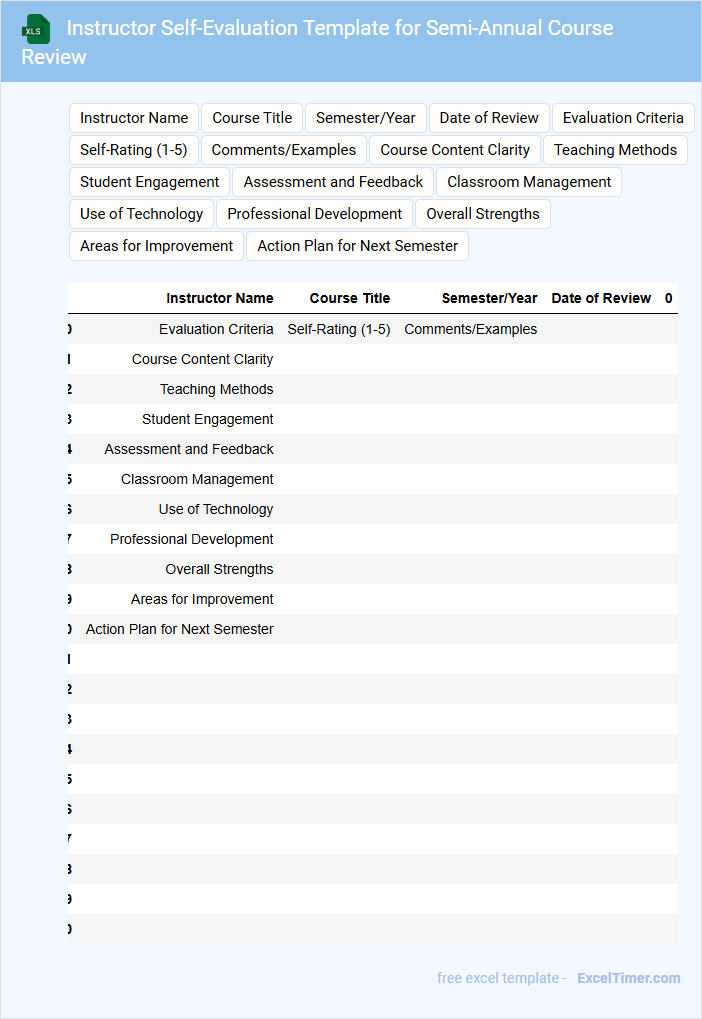Image resolution: width=702 pixels, height=1019 pixels.
Task: Click the Action Plan for Next Semester tag
Action: click(x=358, y=246)
